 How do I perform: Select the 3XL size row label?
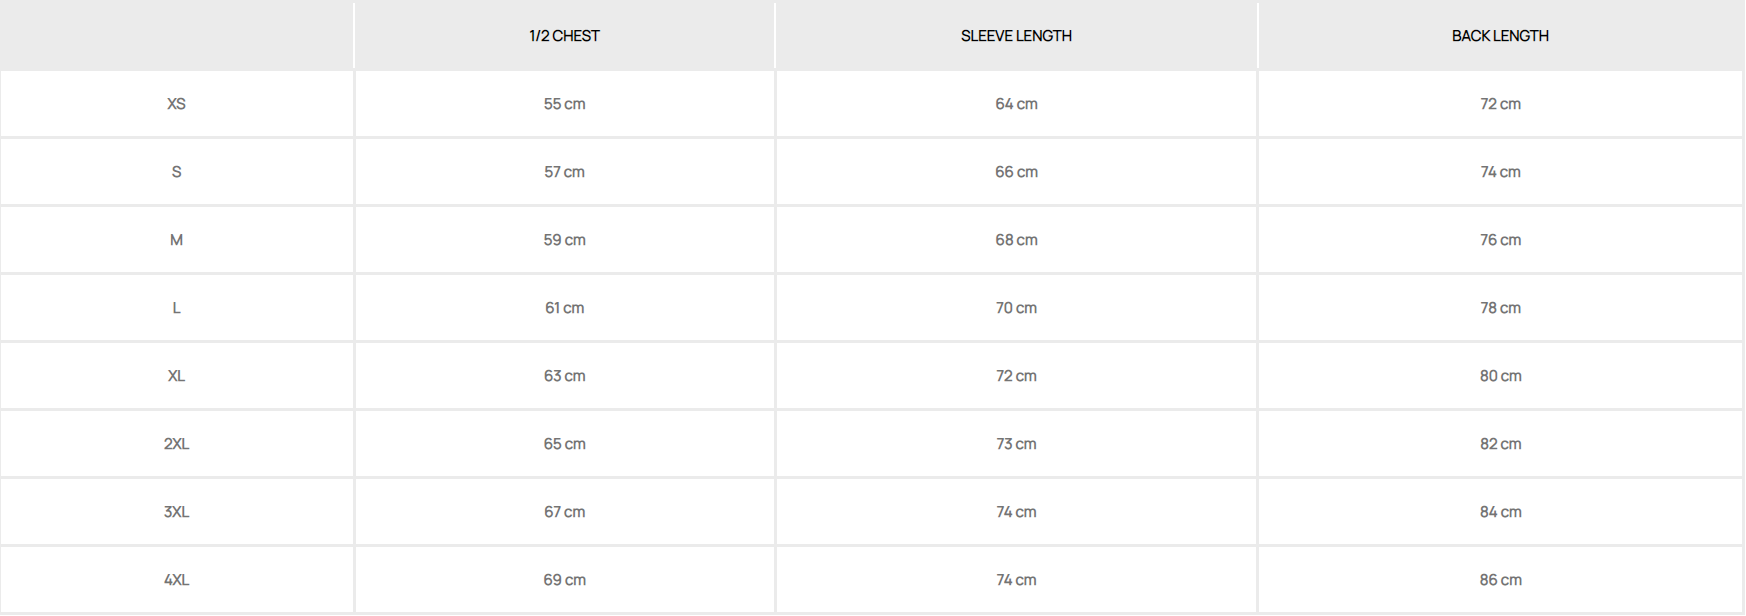pyautogui.click(x=176, y=512)
